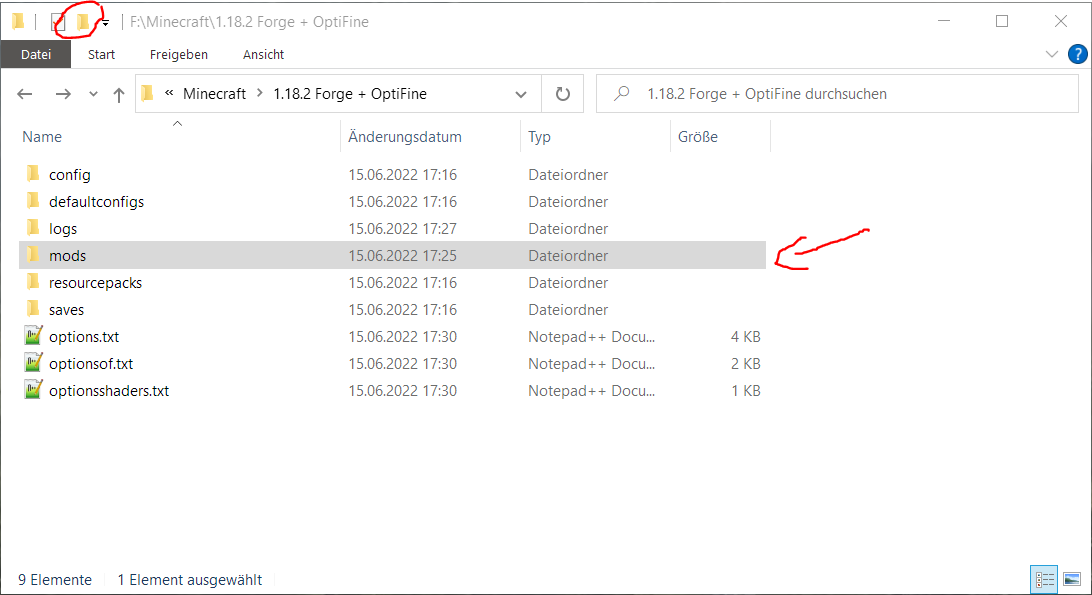This screenshot has width=1092, height=595.
Task: Click the Dateiordner type of saves
Action: click(x=568, y=310)
